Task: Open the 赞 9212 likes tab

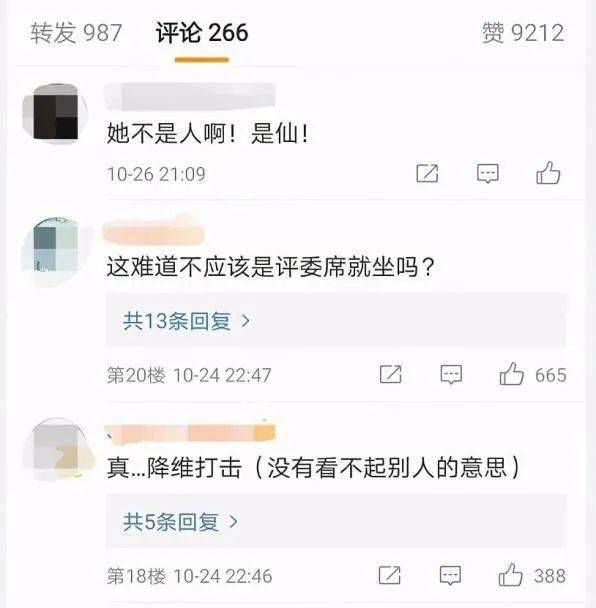Action: [523, 33]
